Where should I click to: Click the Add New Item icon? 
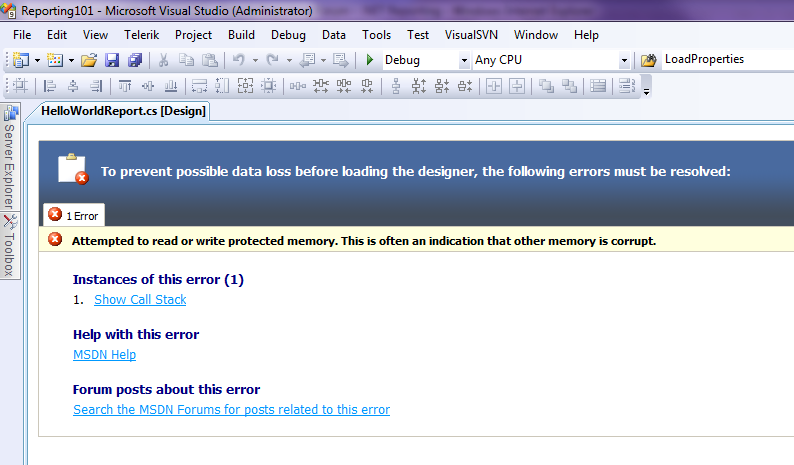(x=55, y=60)
